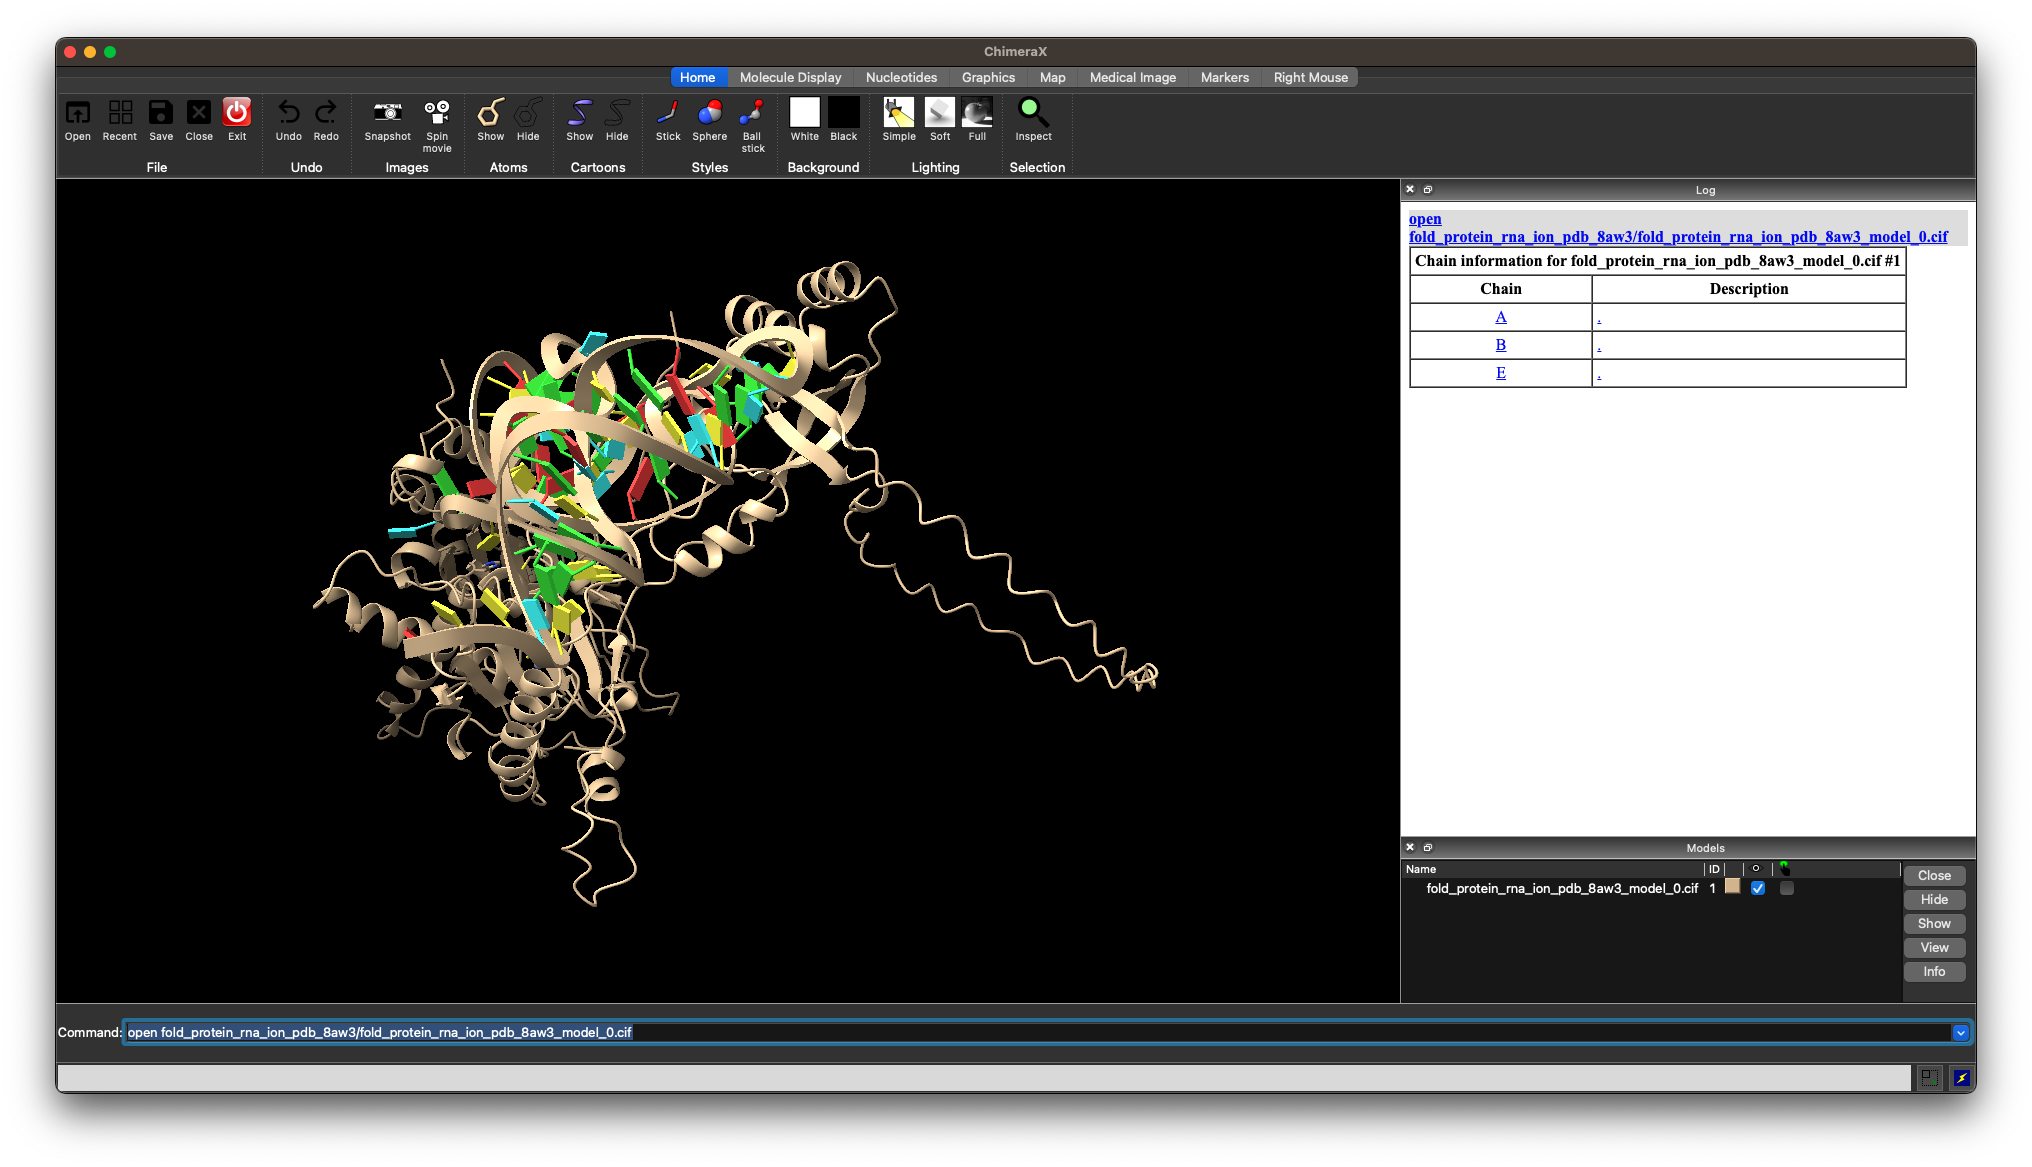2032x1167 pixels.
Task: Start the Spin movie tool
Action: [x=437, y=113]
